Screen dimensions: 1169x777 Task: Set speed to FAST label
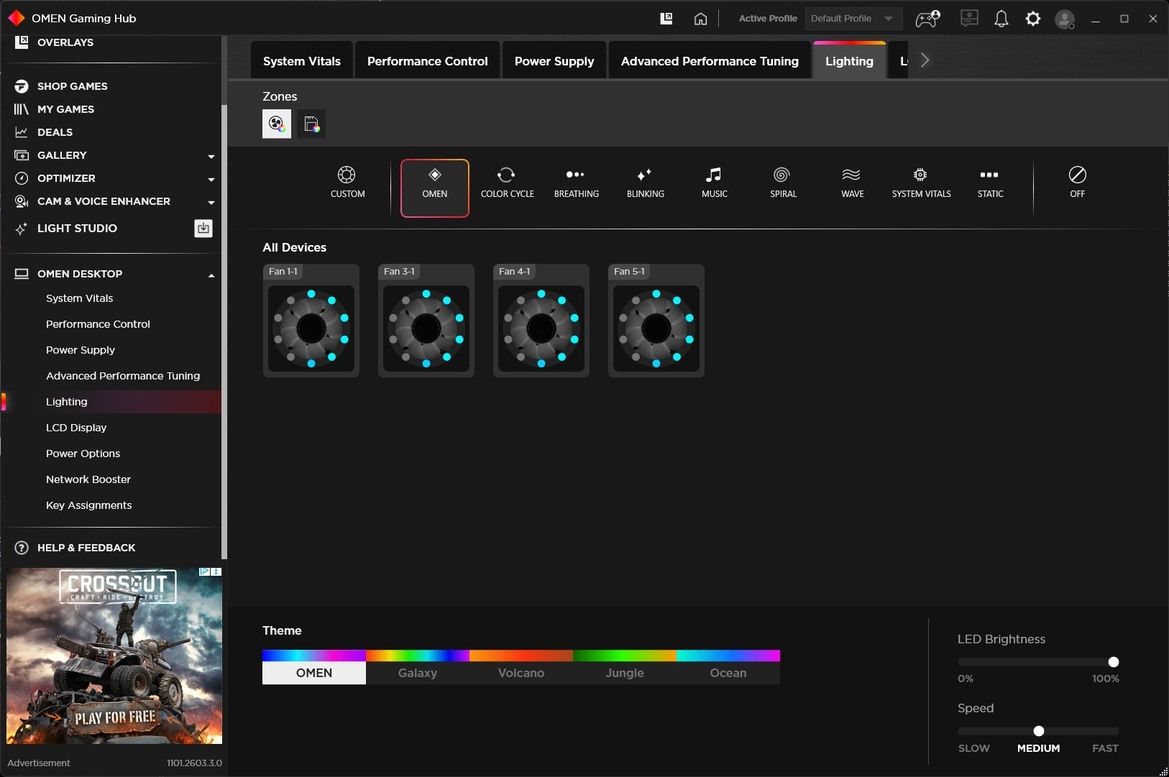[1105, 748]
